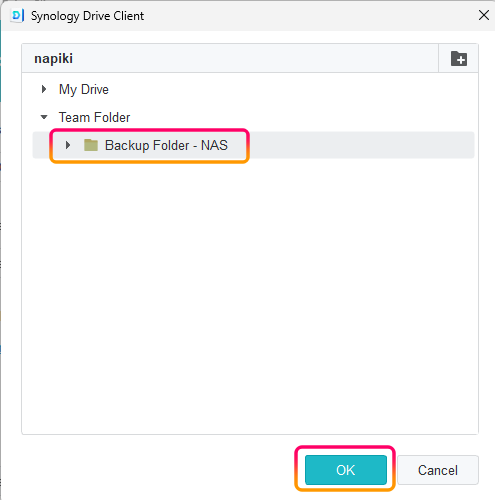Expand the My Drive tree node arrow
The image size is (495, 500).
(44, 89)
